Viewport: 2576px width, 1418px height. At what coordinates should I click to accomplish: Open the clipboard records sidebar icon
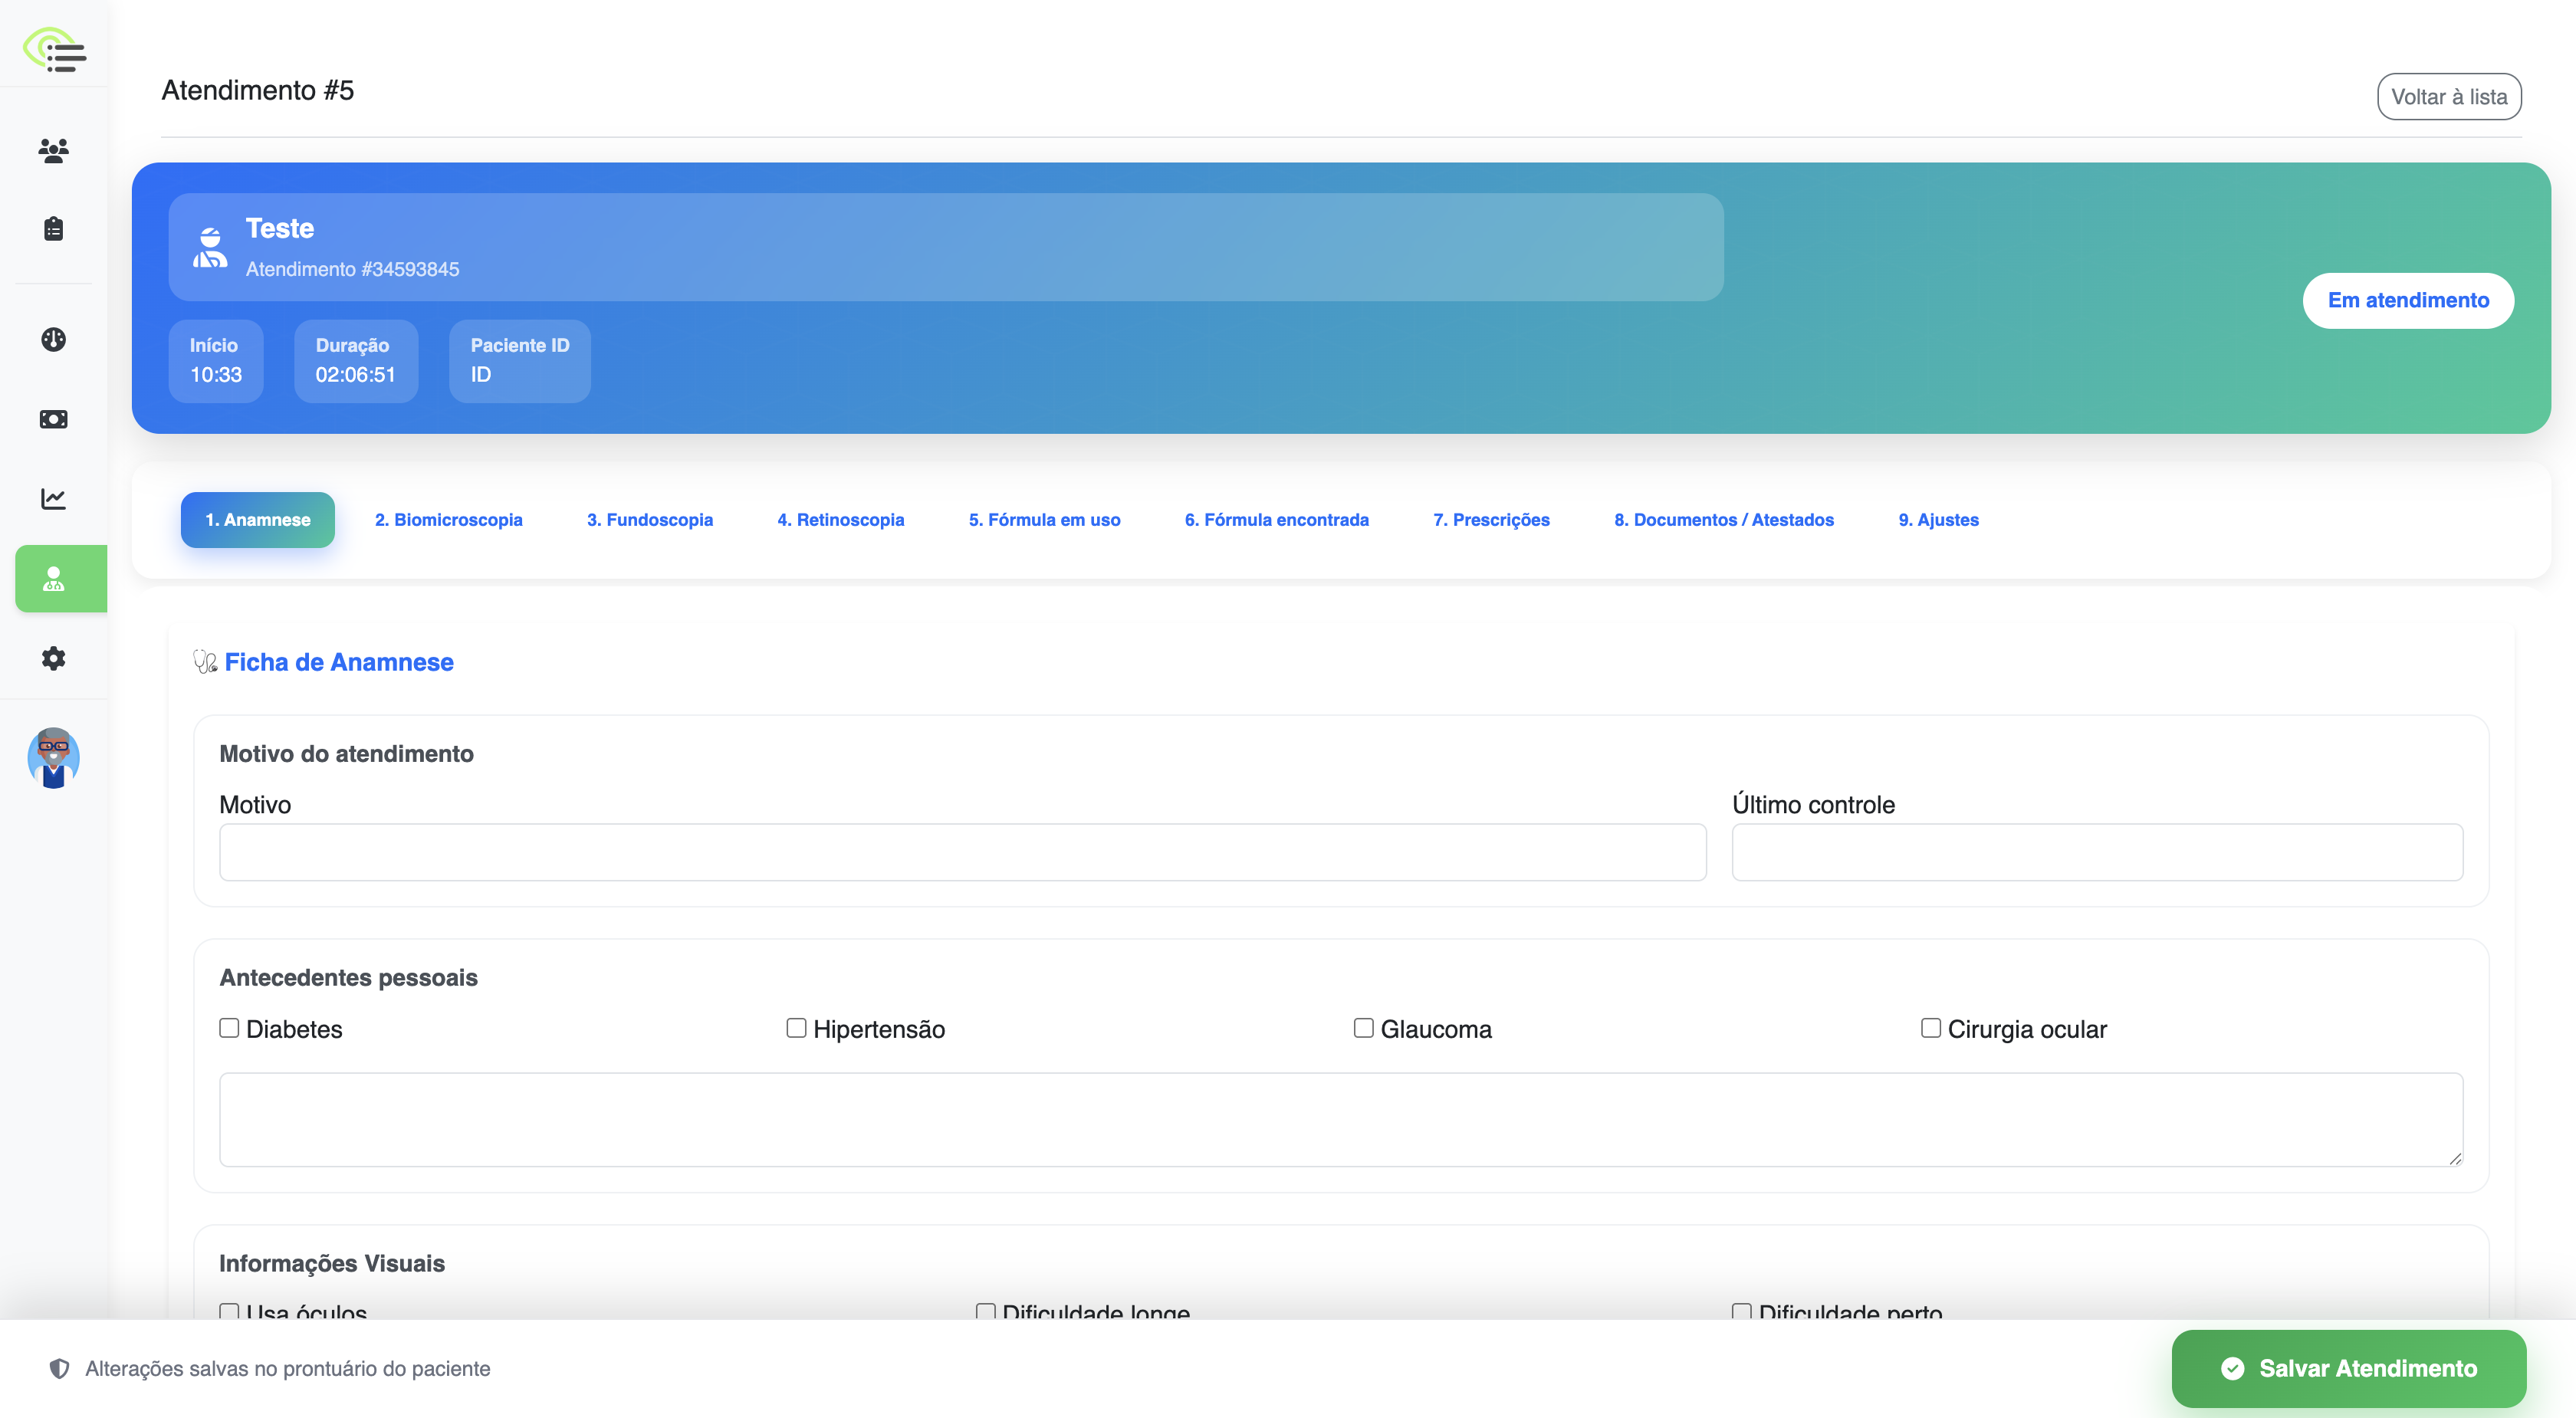(x=54, y=229)
